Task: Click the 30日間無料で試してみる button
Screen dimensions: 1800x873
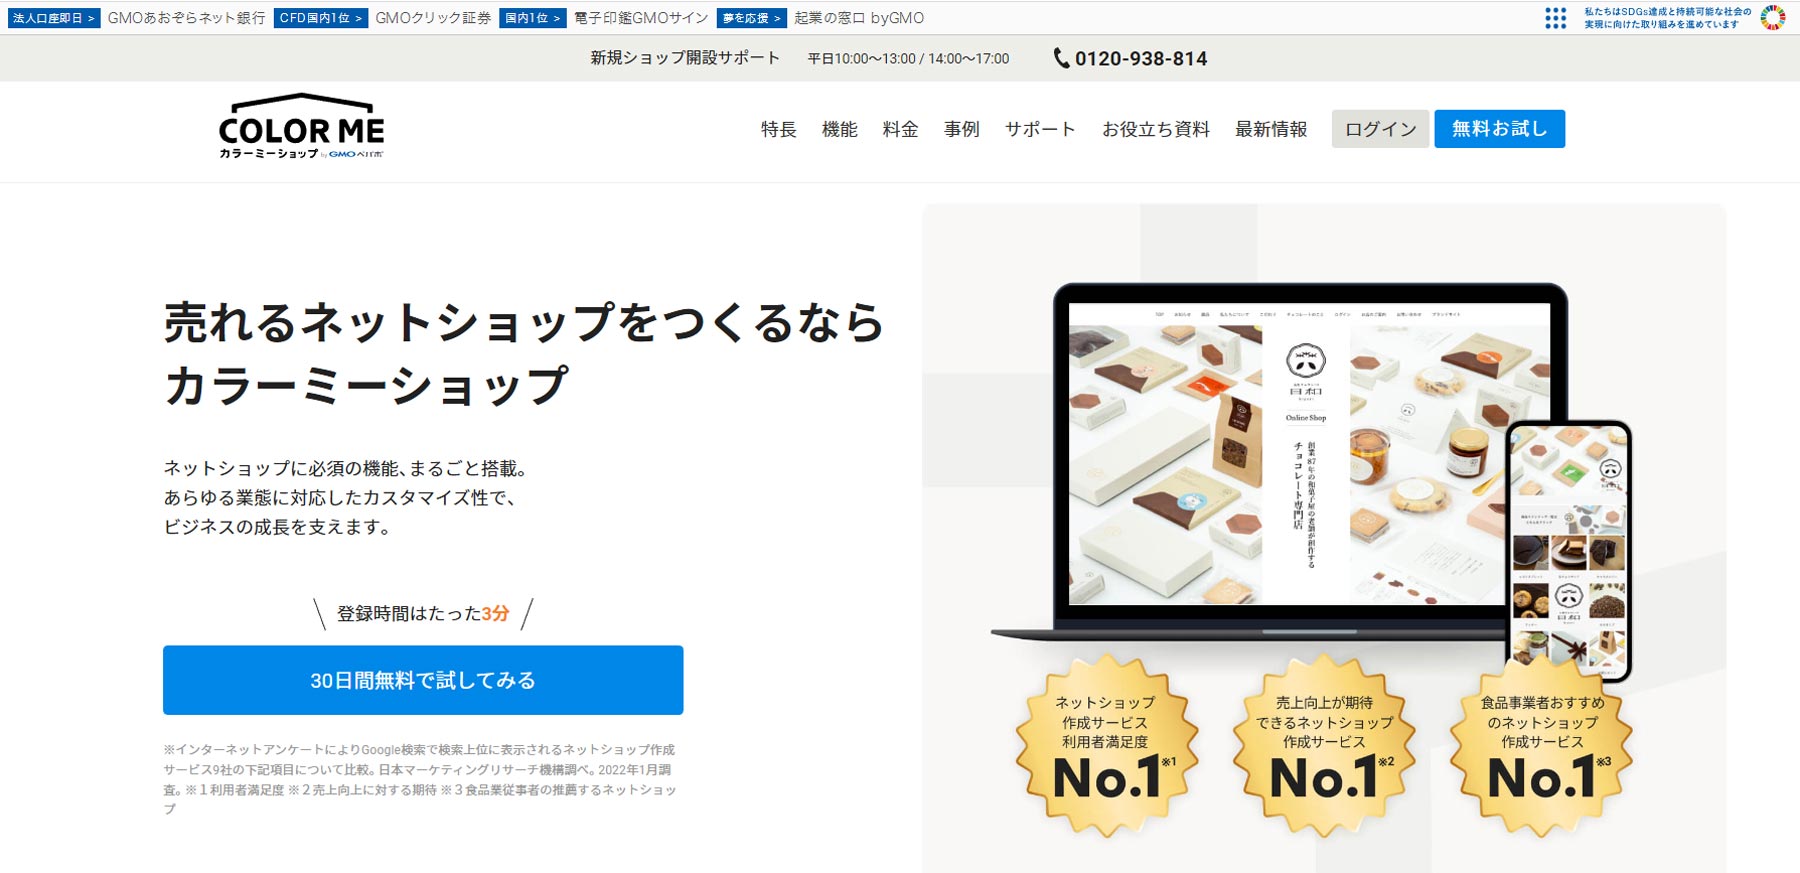Action: [423, 680]
